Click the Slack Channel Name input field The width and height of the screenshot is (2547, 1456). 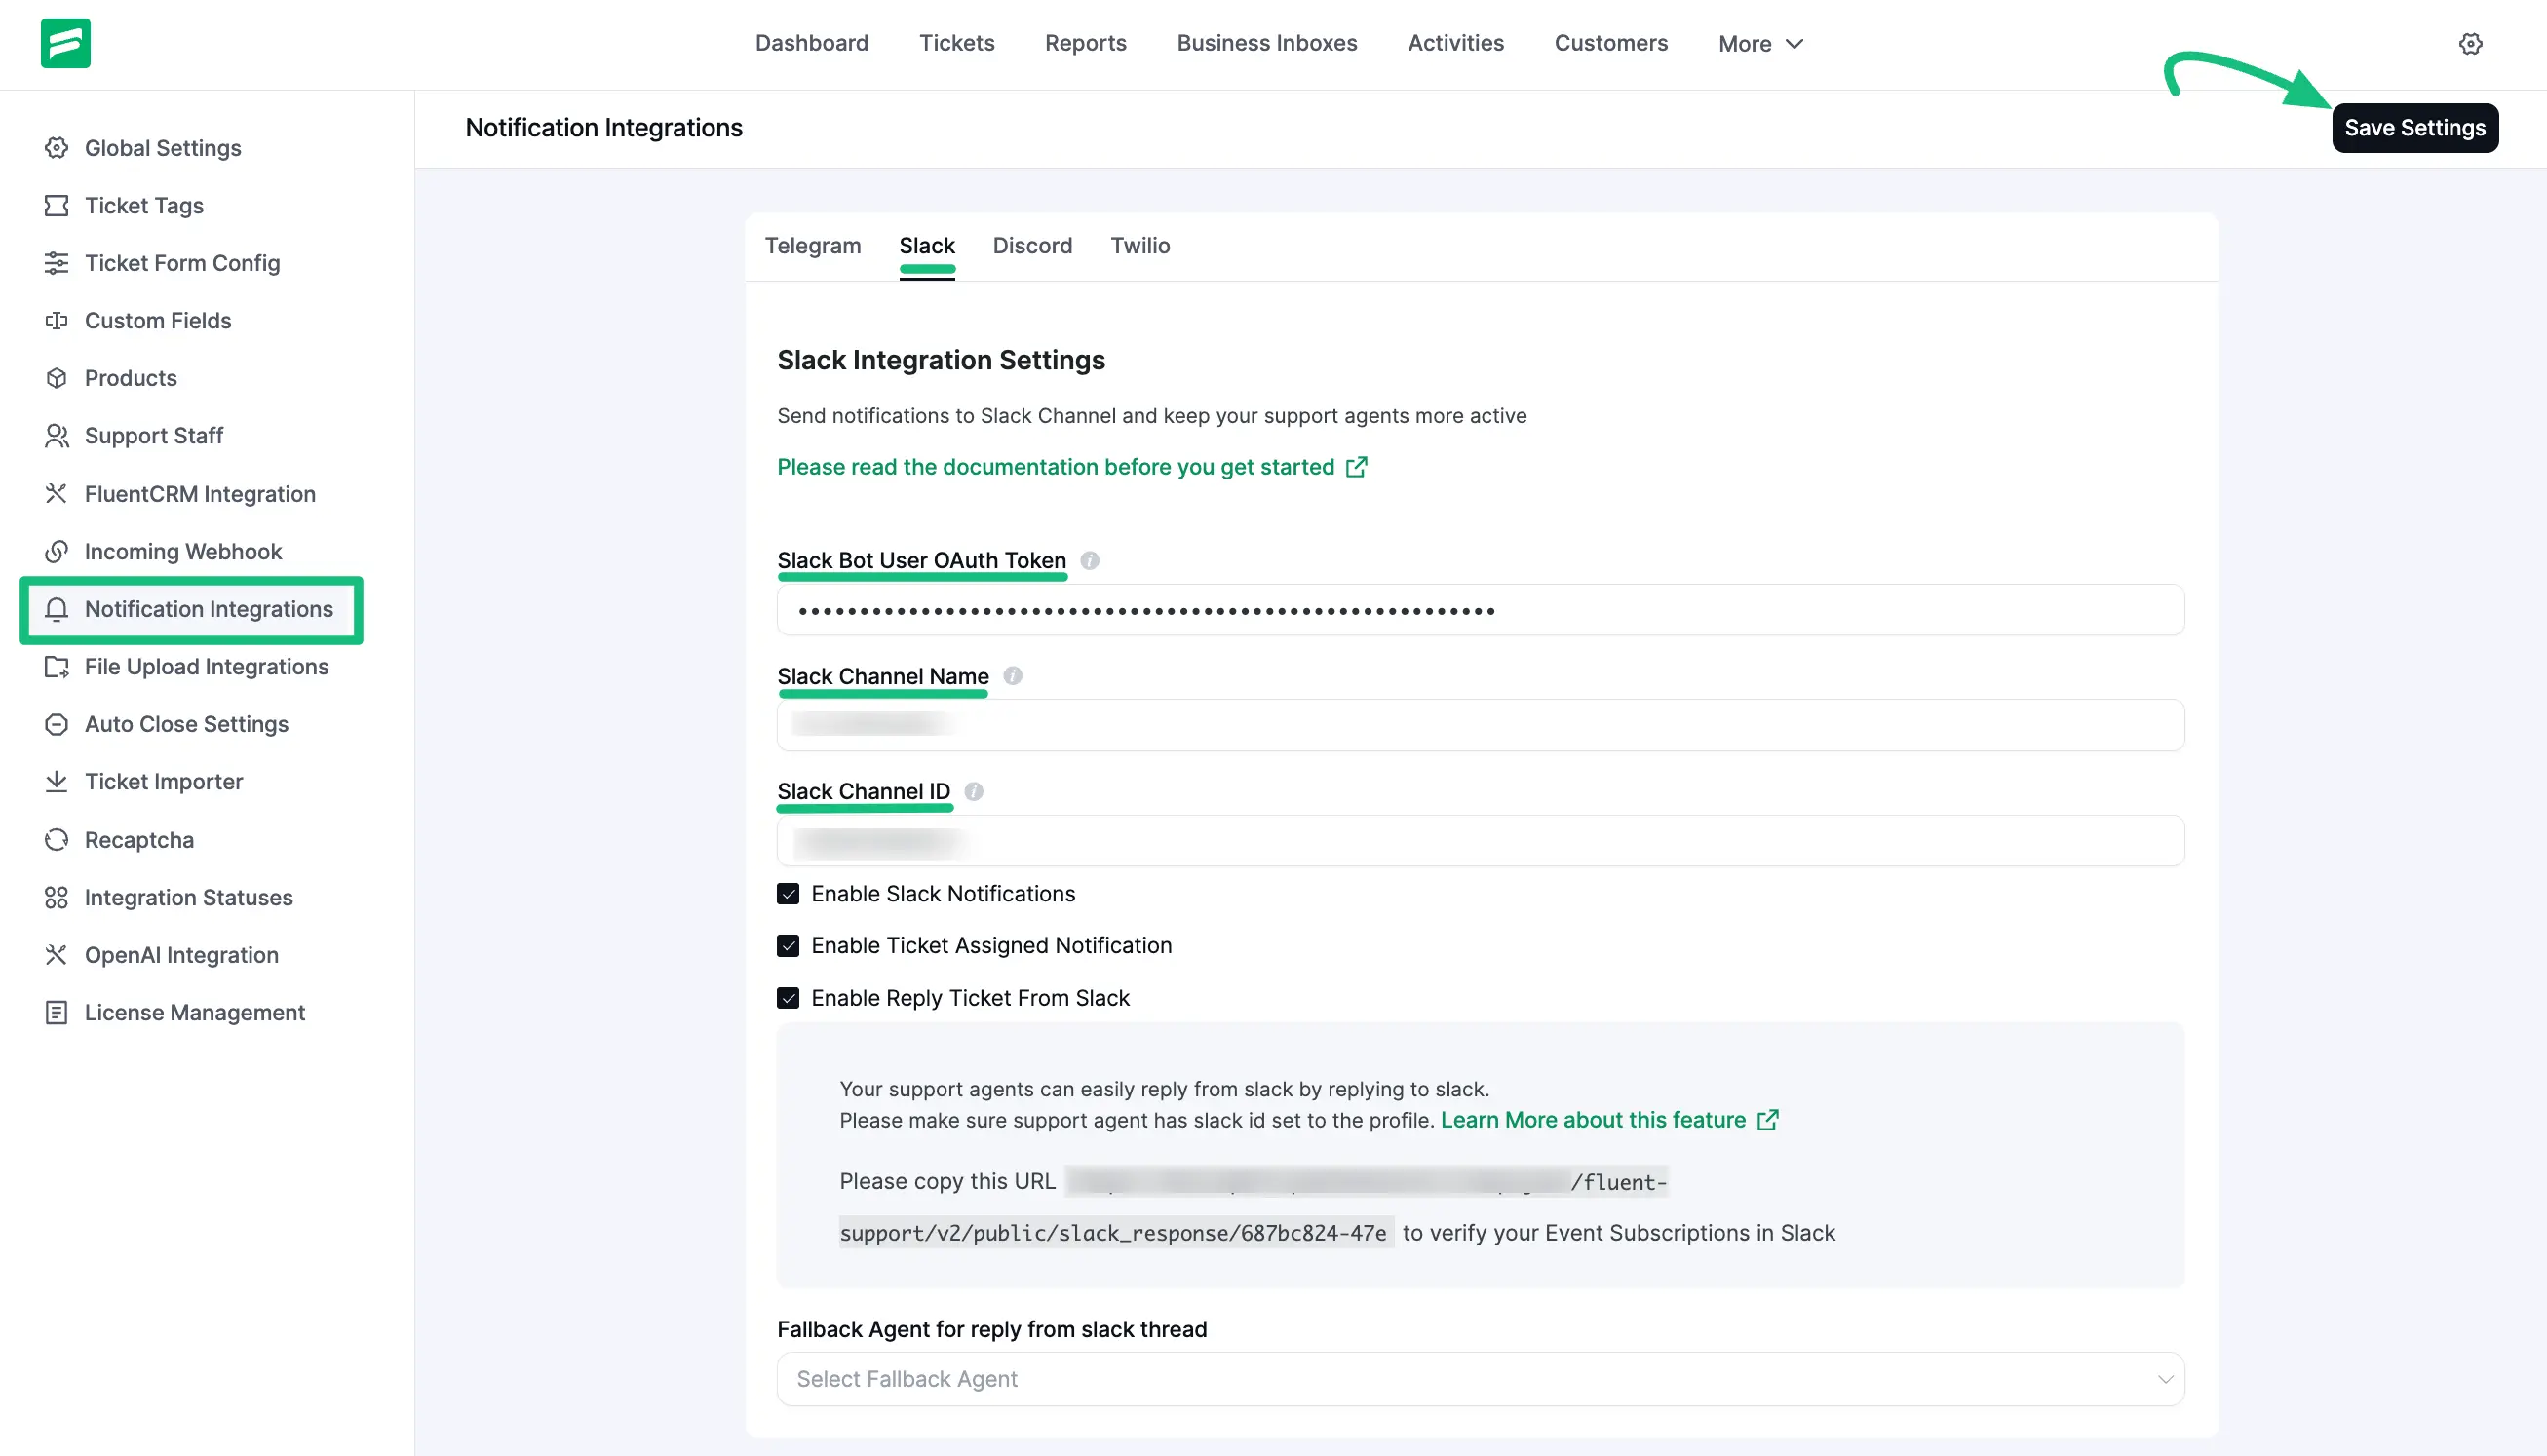(x=1480, y=725)
